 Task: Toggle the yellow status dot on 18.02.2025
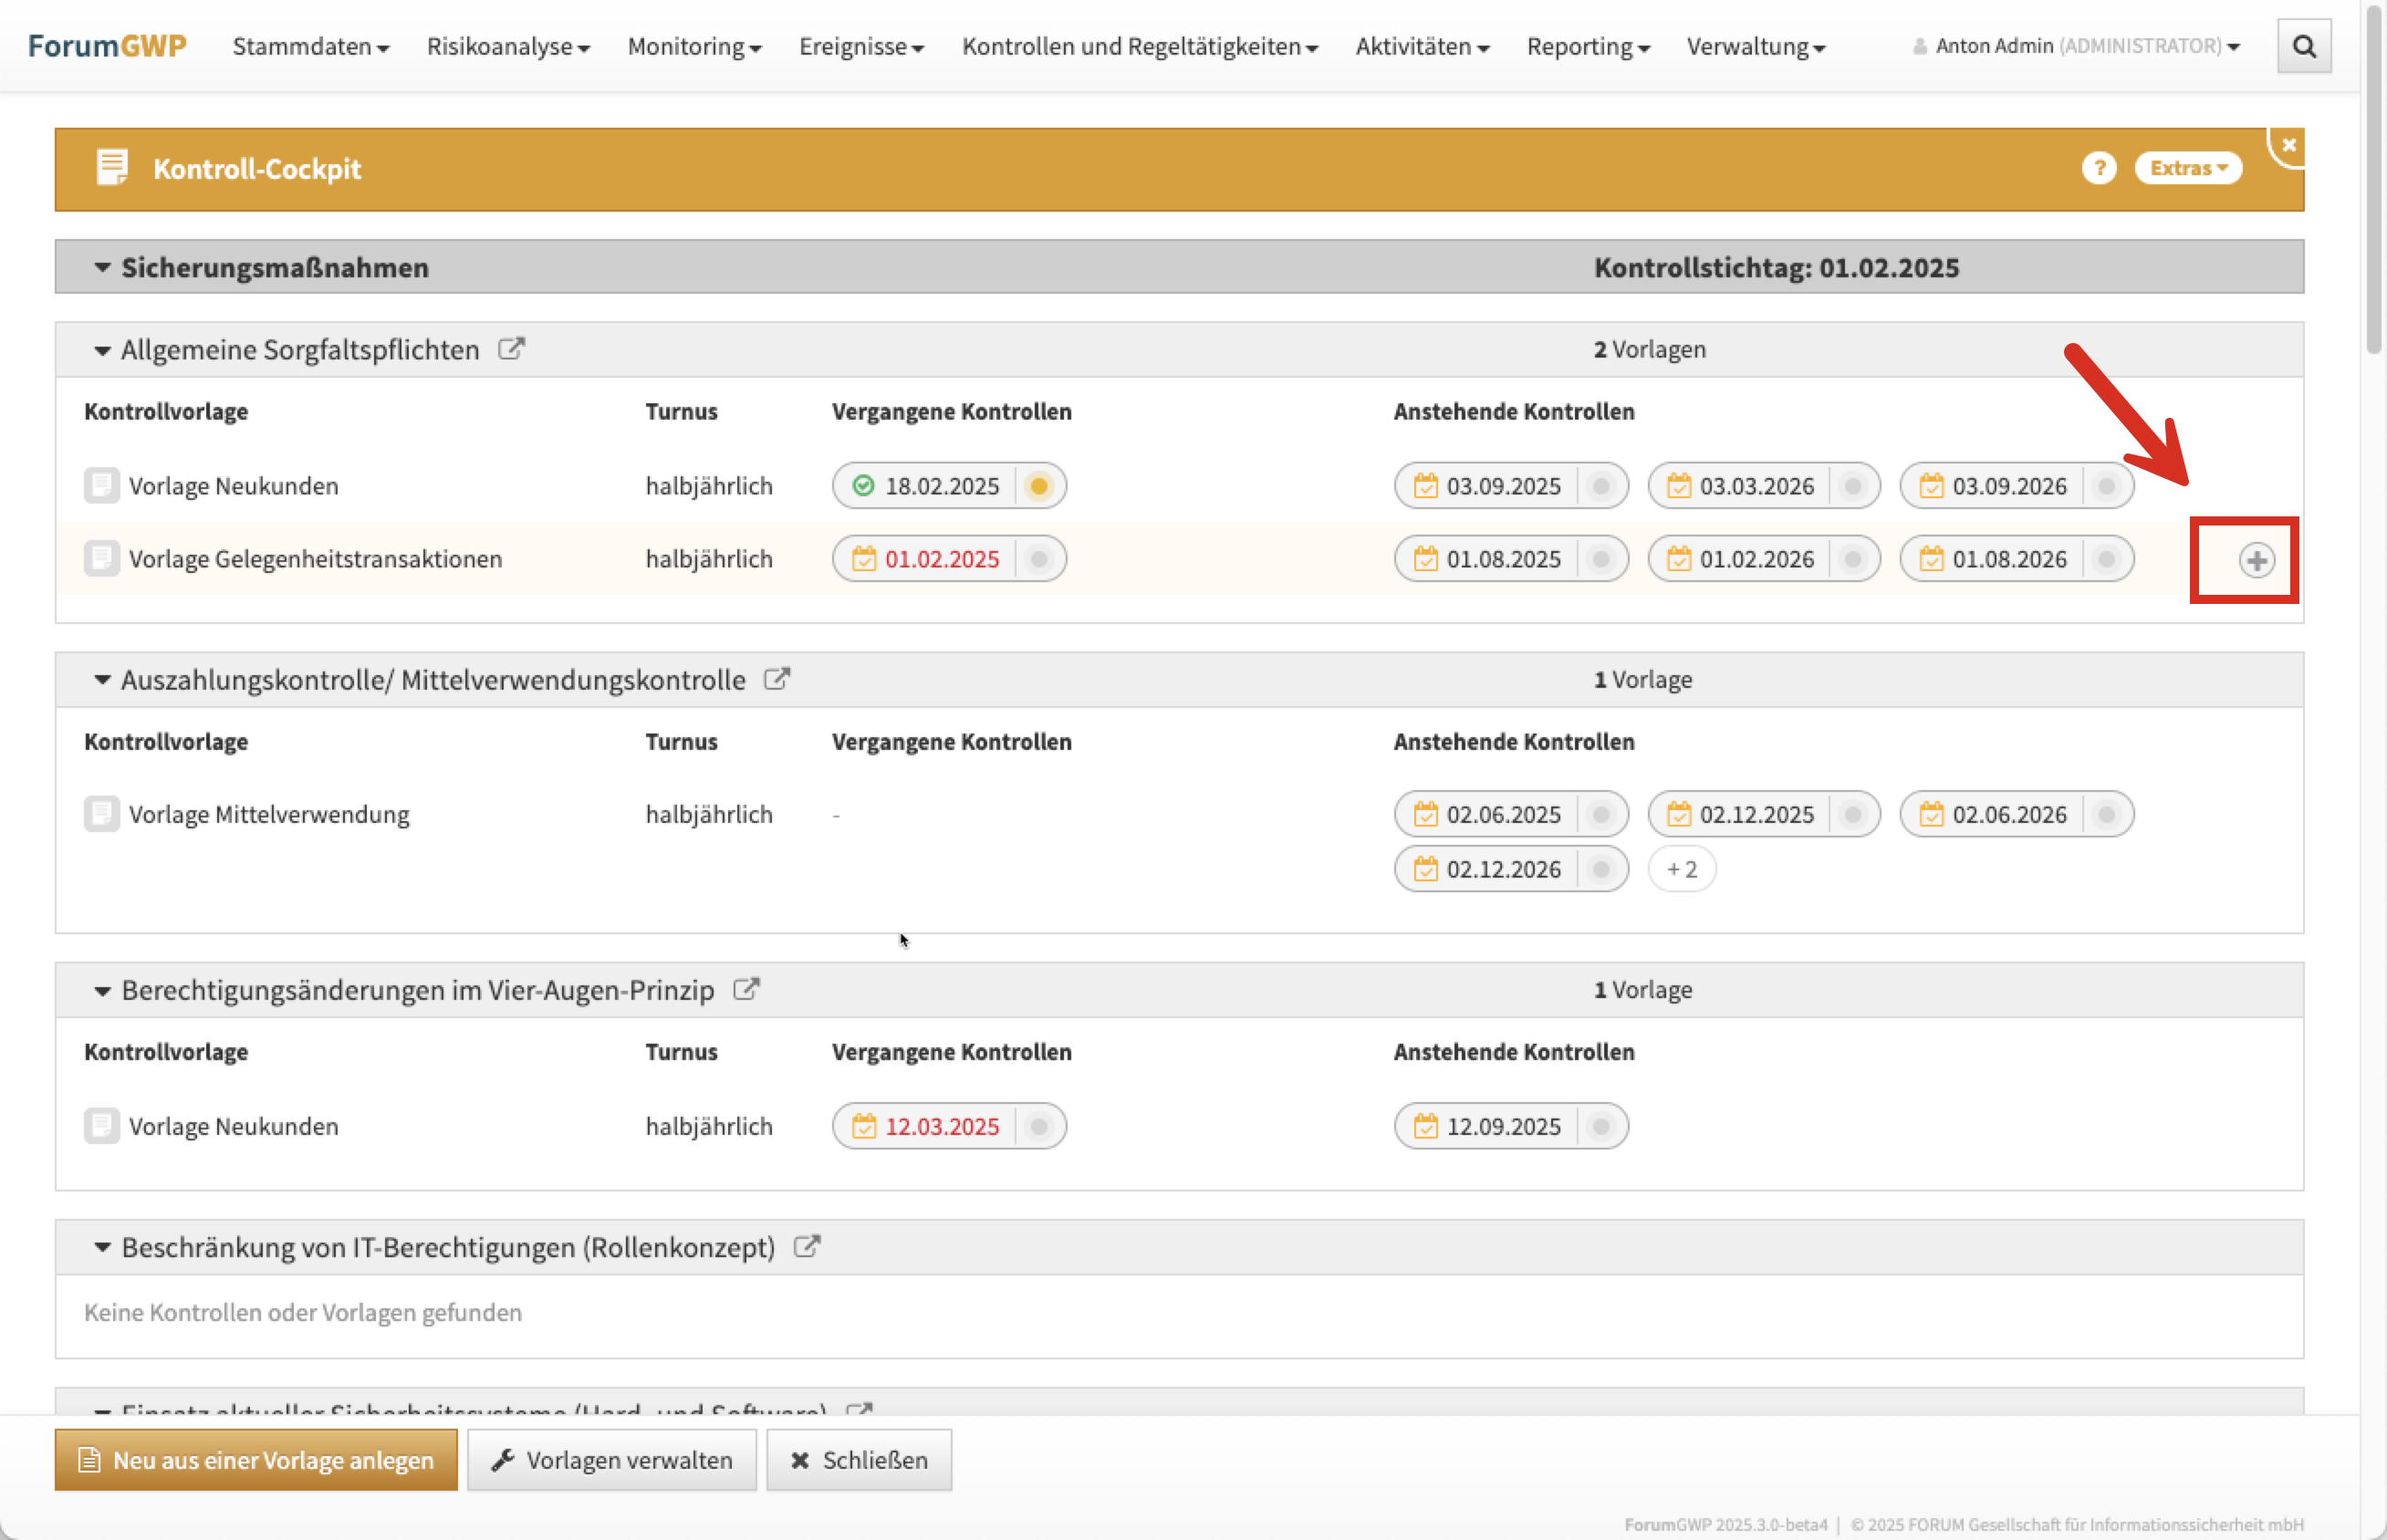[x=1039, y=486]
